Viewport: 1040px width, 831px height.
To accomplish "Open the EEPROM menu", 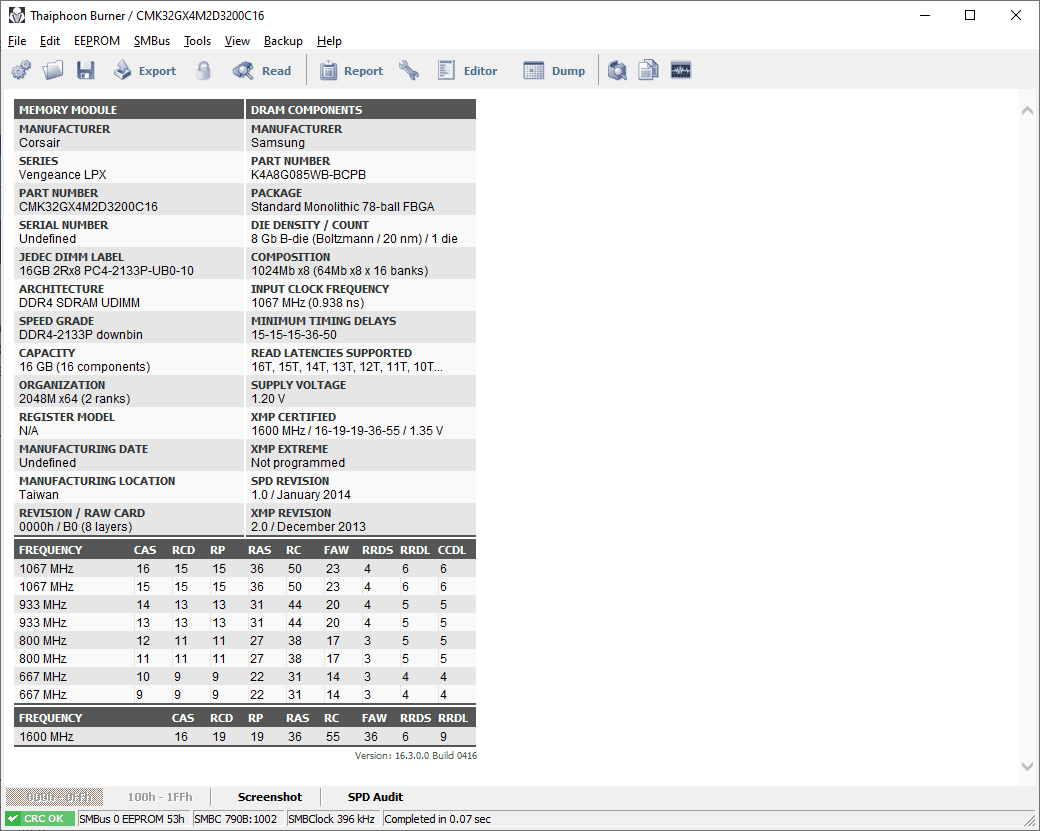I will pos(97,41).
